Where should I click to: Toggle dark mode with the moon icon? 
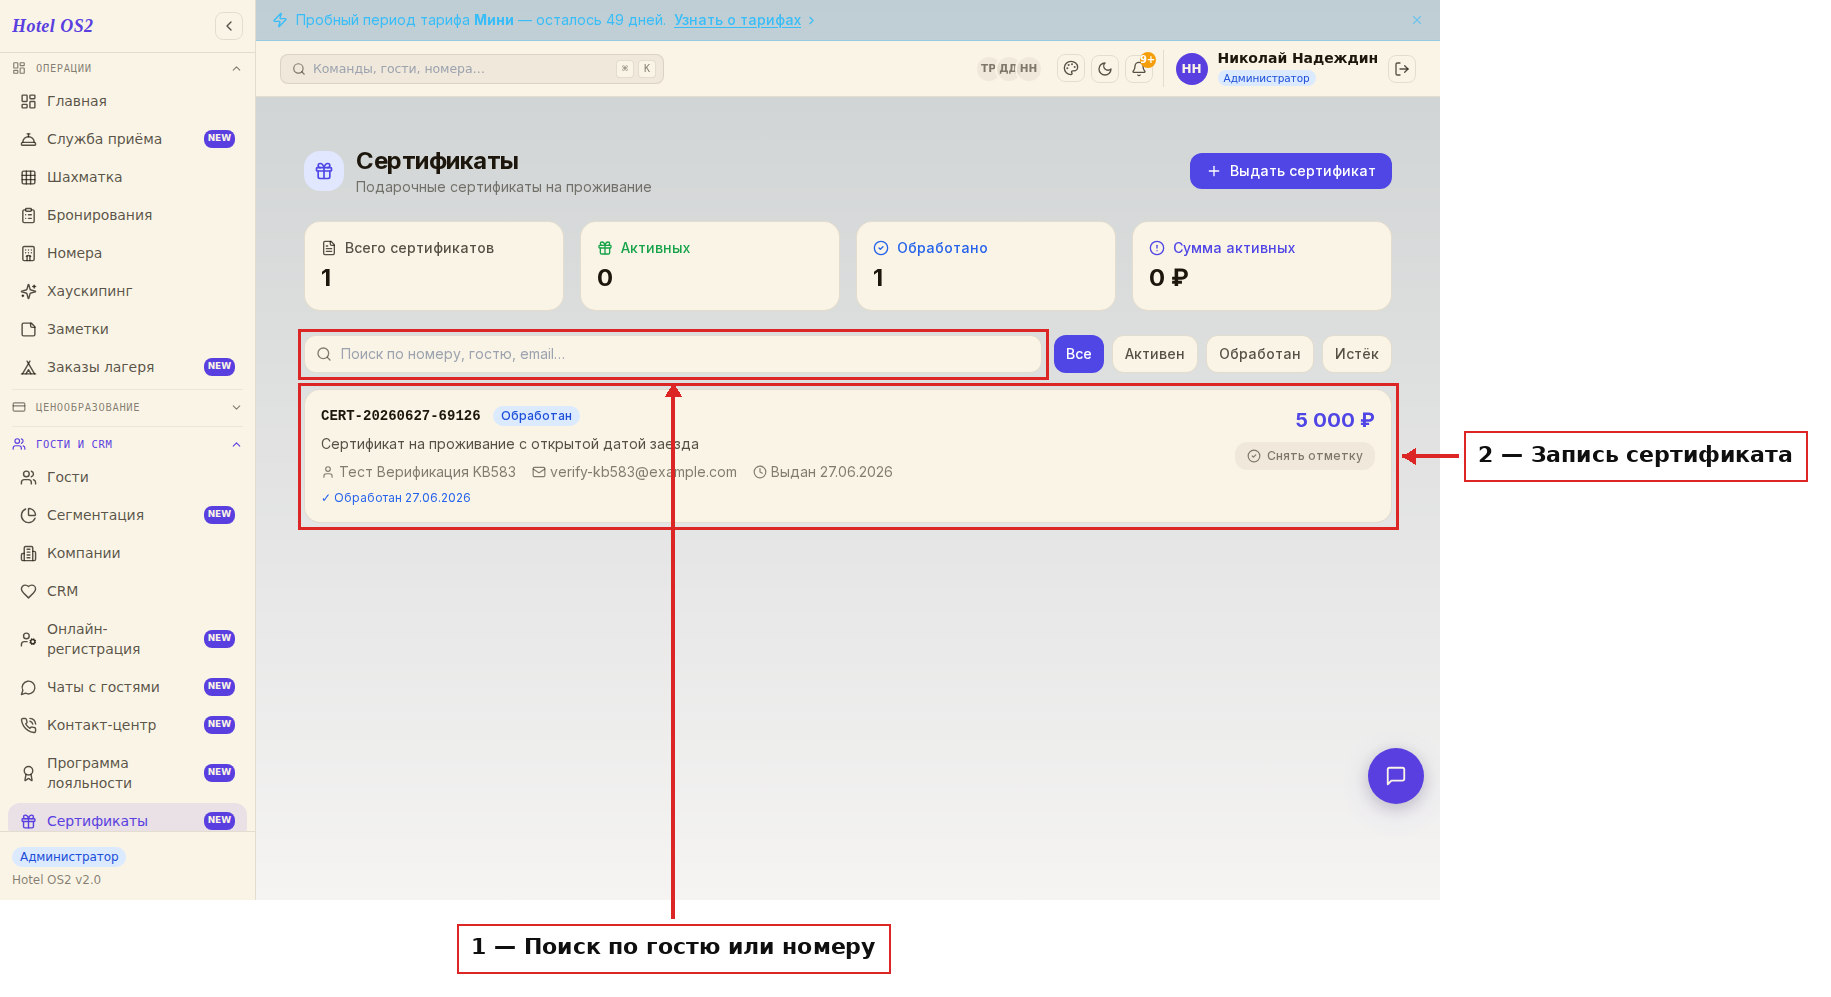1105,69
